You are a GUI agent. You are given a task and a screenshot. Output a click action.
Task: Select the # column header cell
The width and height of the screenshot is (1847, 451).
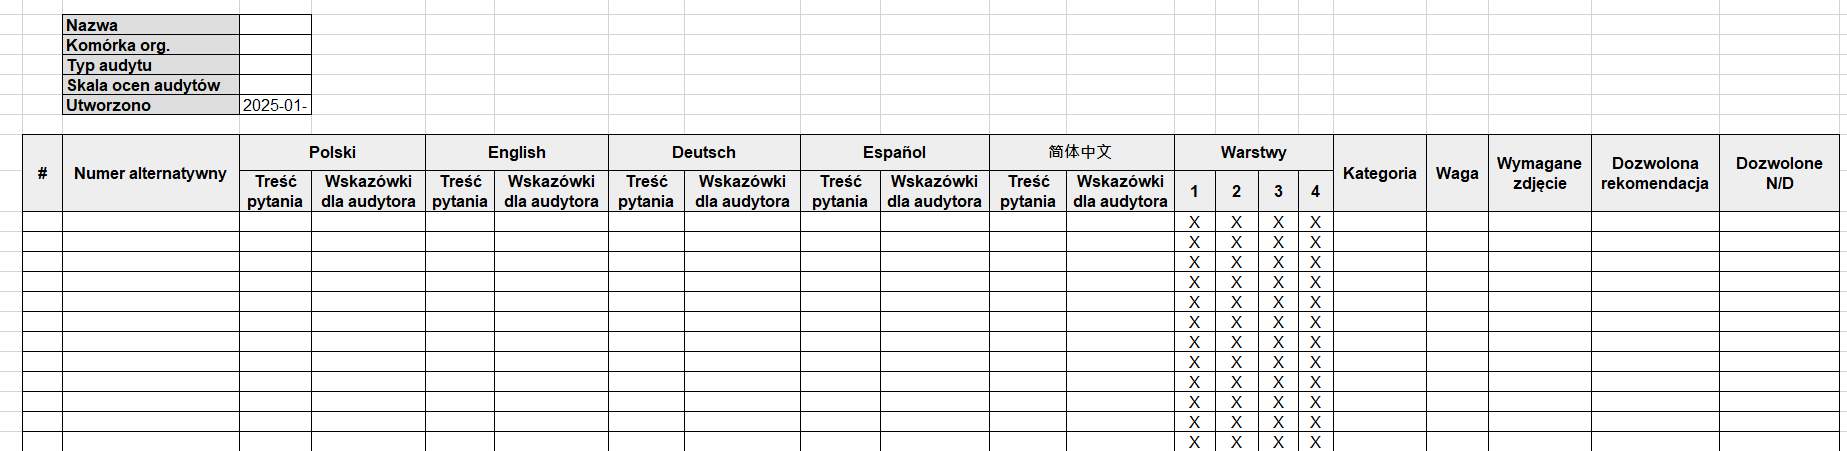point(42,173)
